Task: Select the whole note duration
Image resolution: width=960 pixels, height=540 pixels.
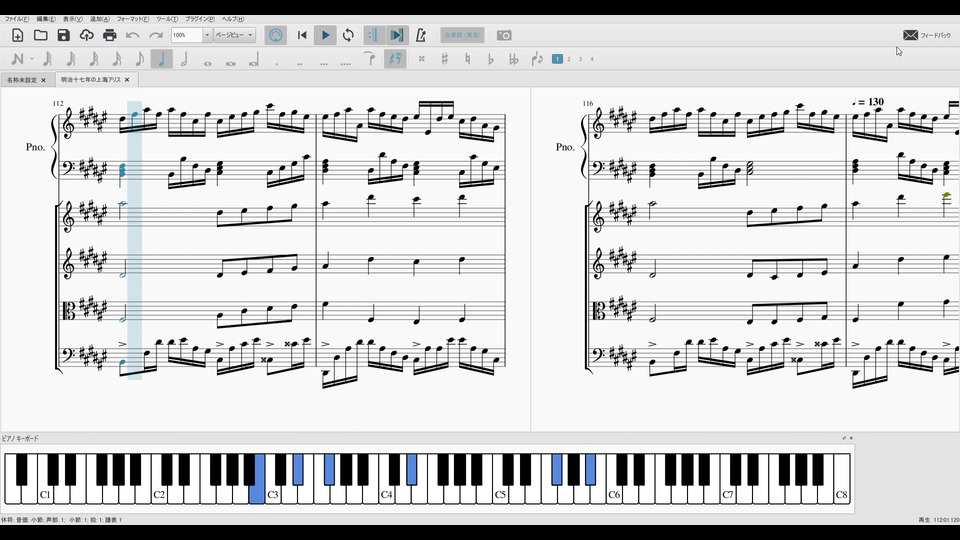Action: 208,62
